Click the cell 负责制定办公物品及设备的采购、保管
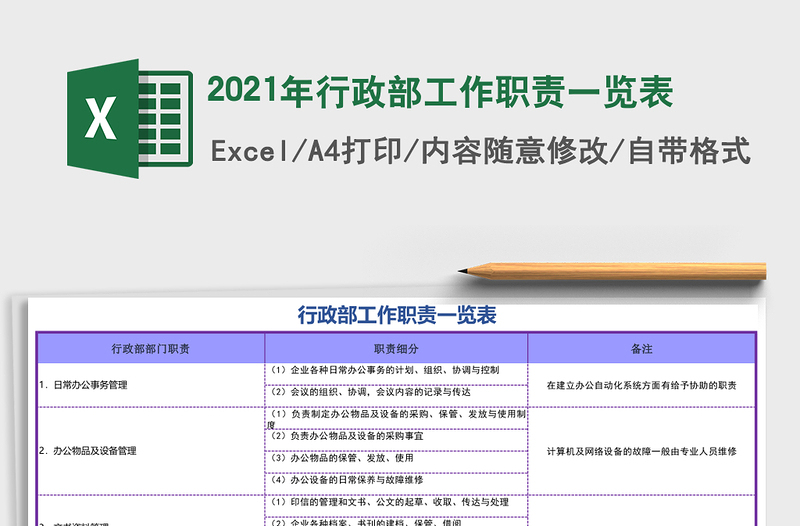Image resolution: width=800 pixels, height=526 pixels. [x=396, y=414]
